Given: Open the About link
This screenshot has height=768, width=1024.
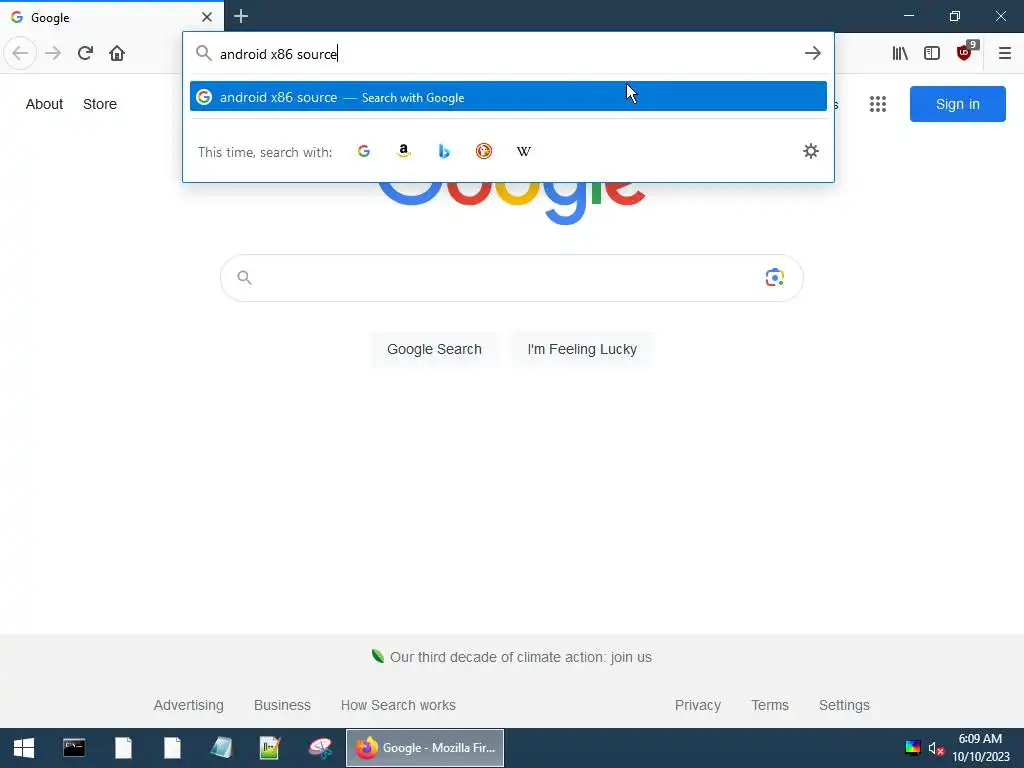Looking at the screenshot, I should (44, 104).
